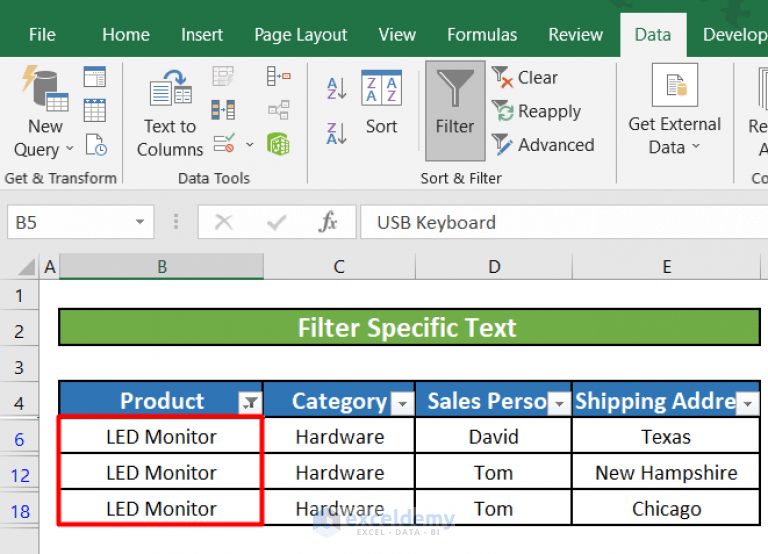The height and width of the screenshot is (554, 768).
Task: Click formula bar with USB Keyboard
Action: point(563,222)
